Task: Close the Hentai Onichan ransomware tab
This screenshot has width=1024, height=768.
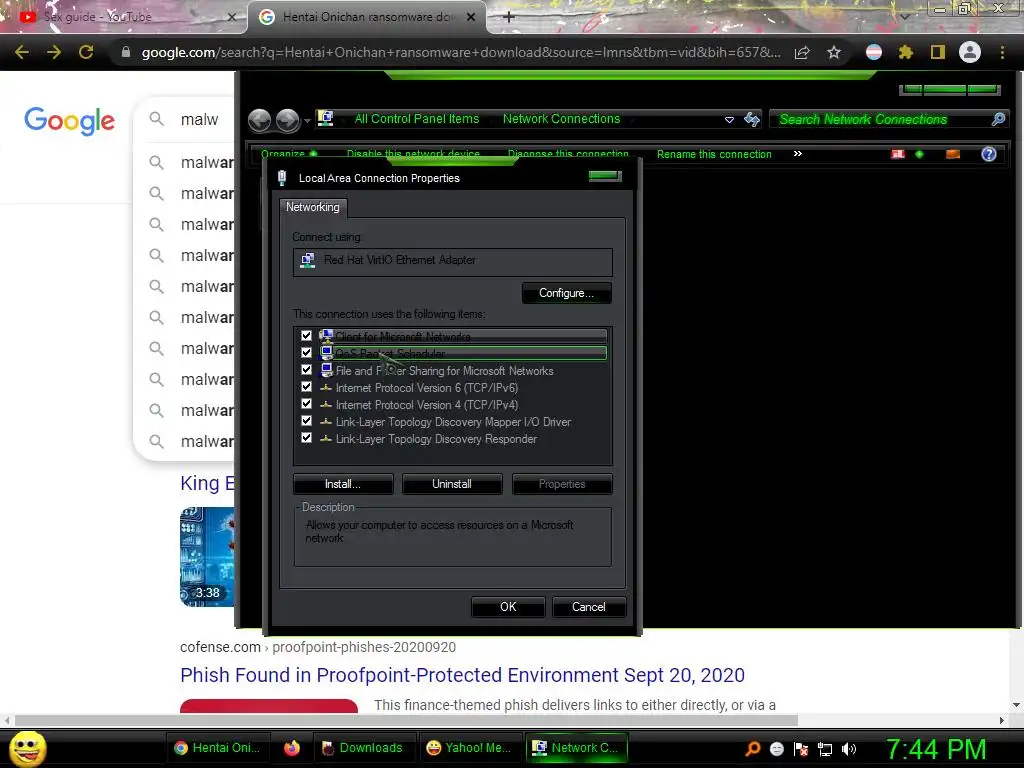Action: [x=471, y=17]
